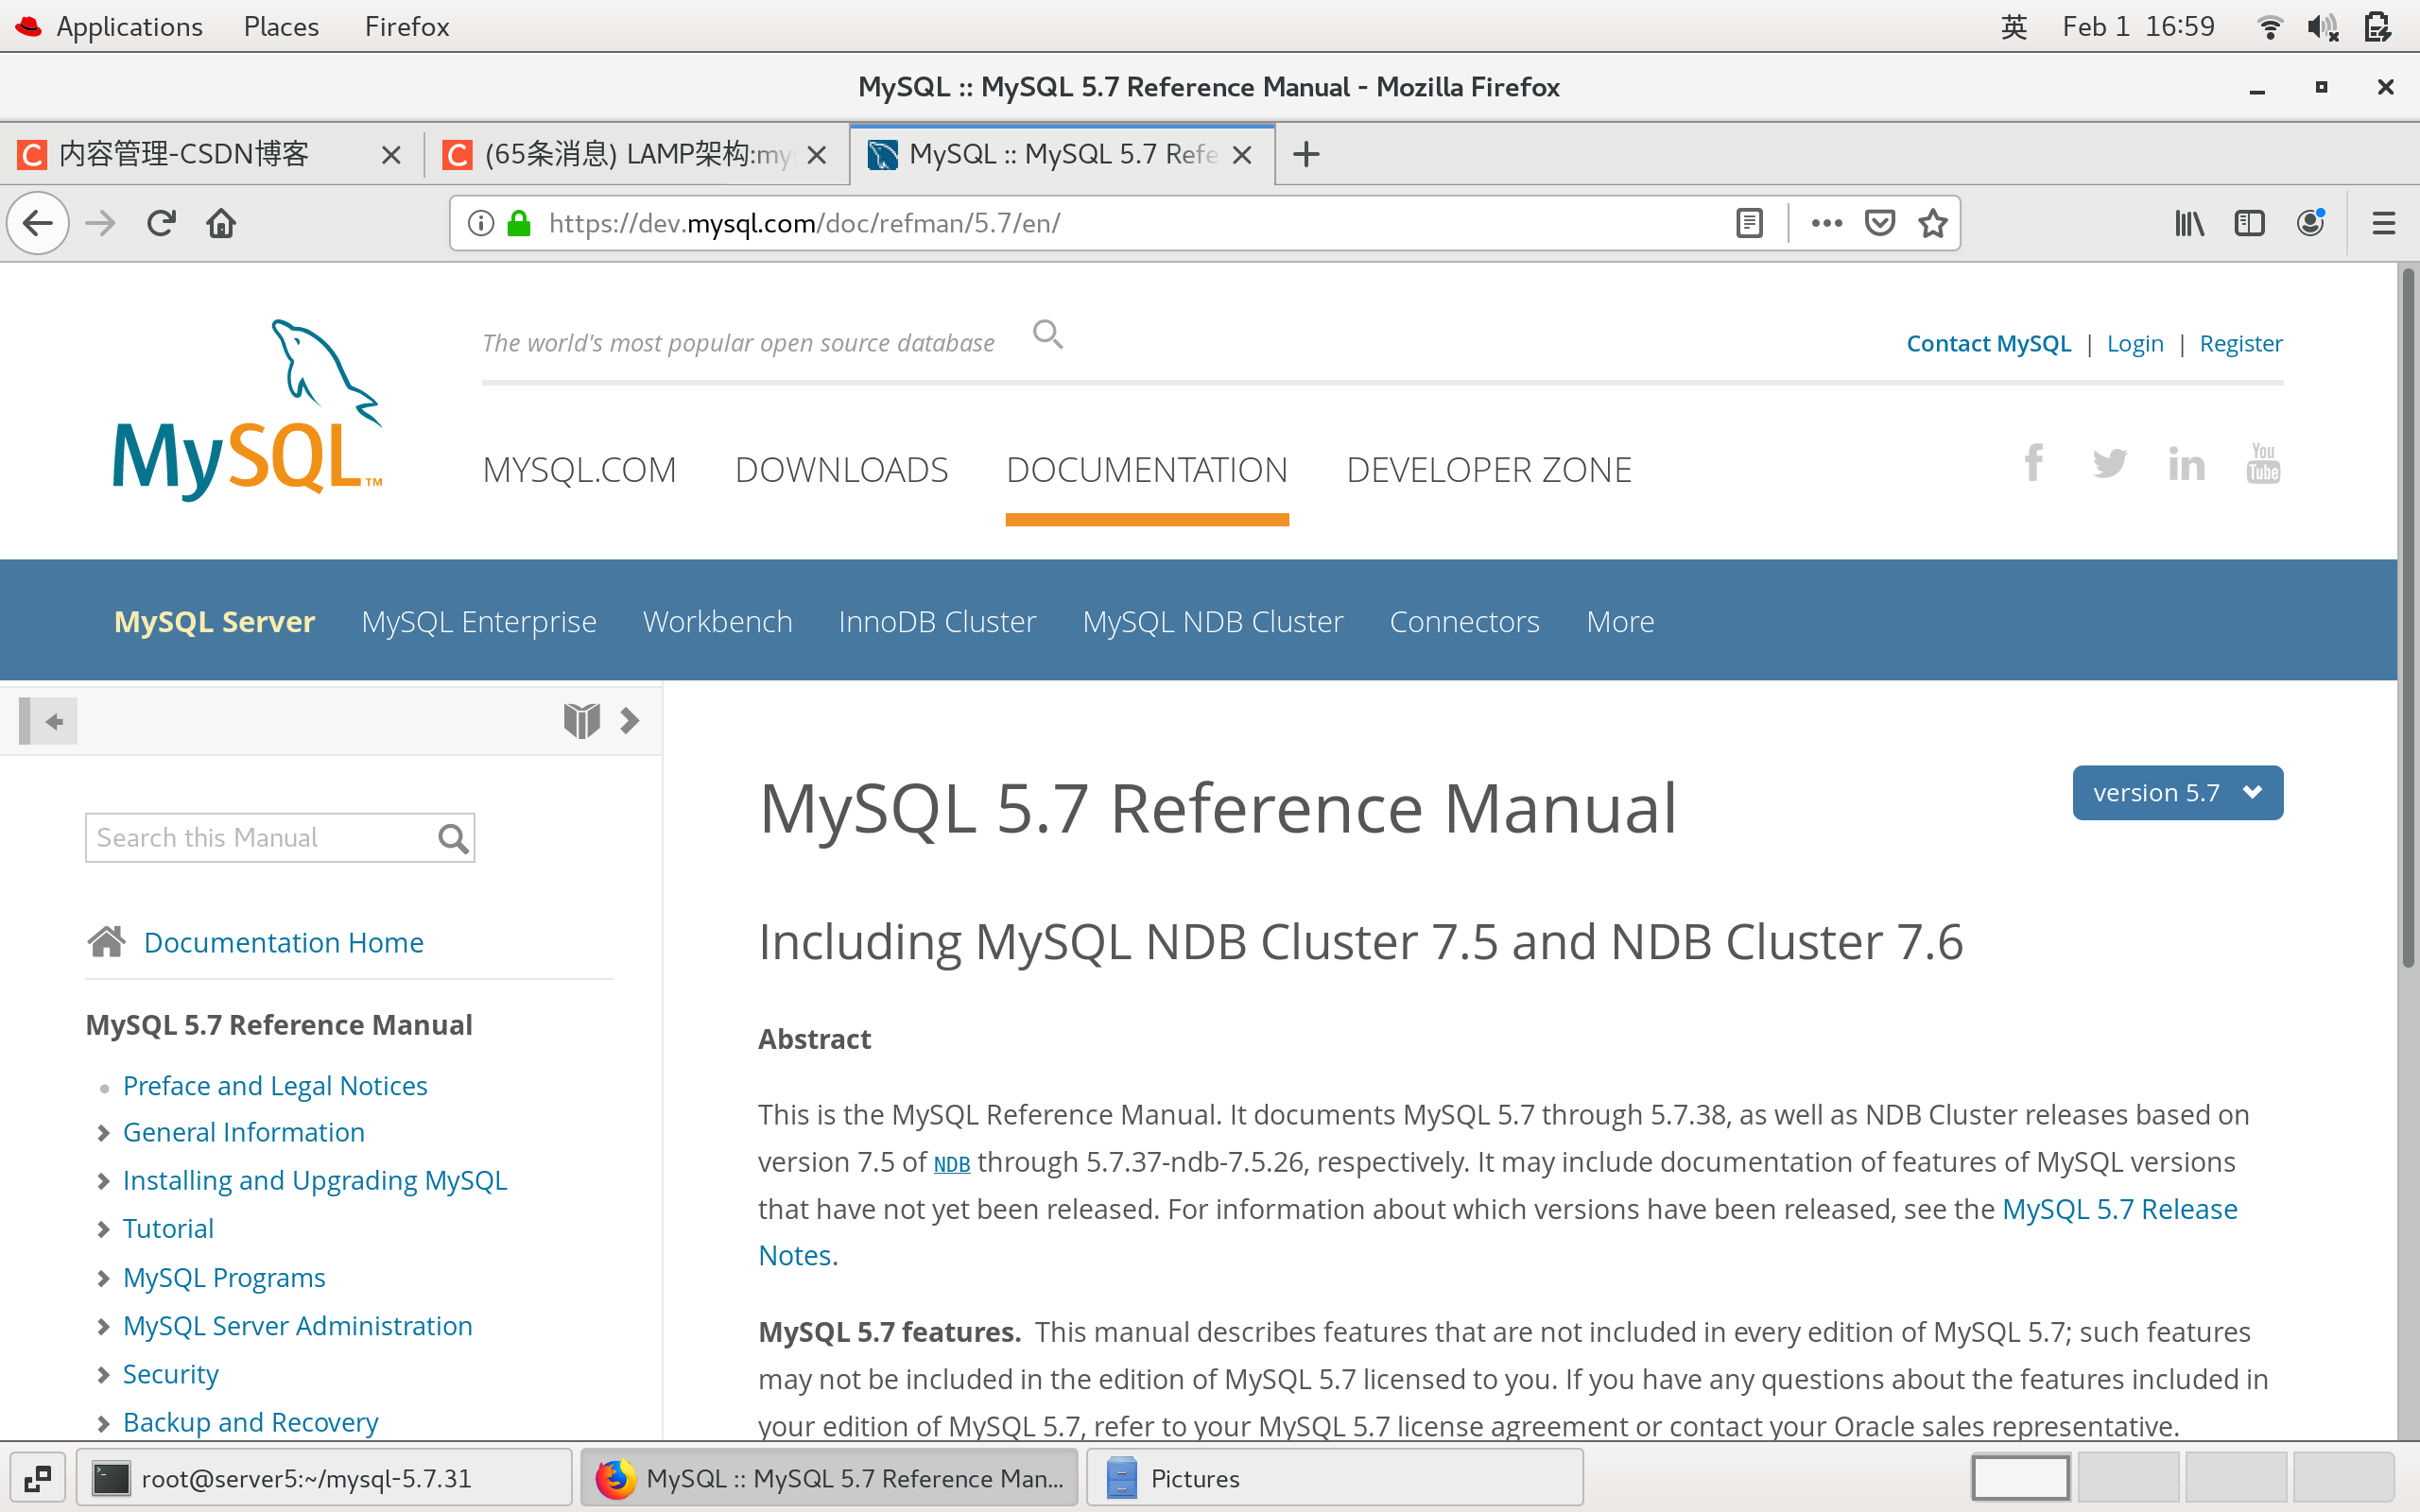
Task: Bookmark this page with star icon
Action: [1933, 223]
